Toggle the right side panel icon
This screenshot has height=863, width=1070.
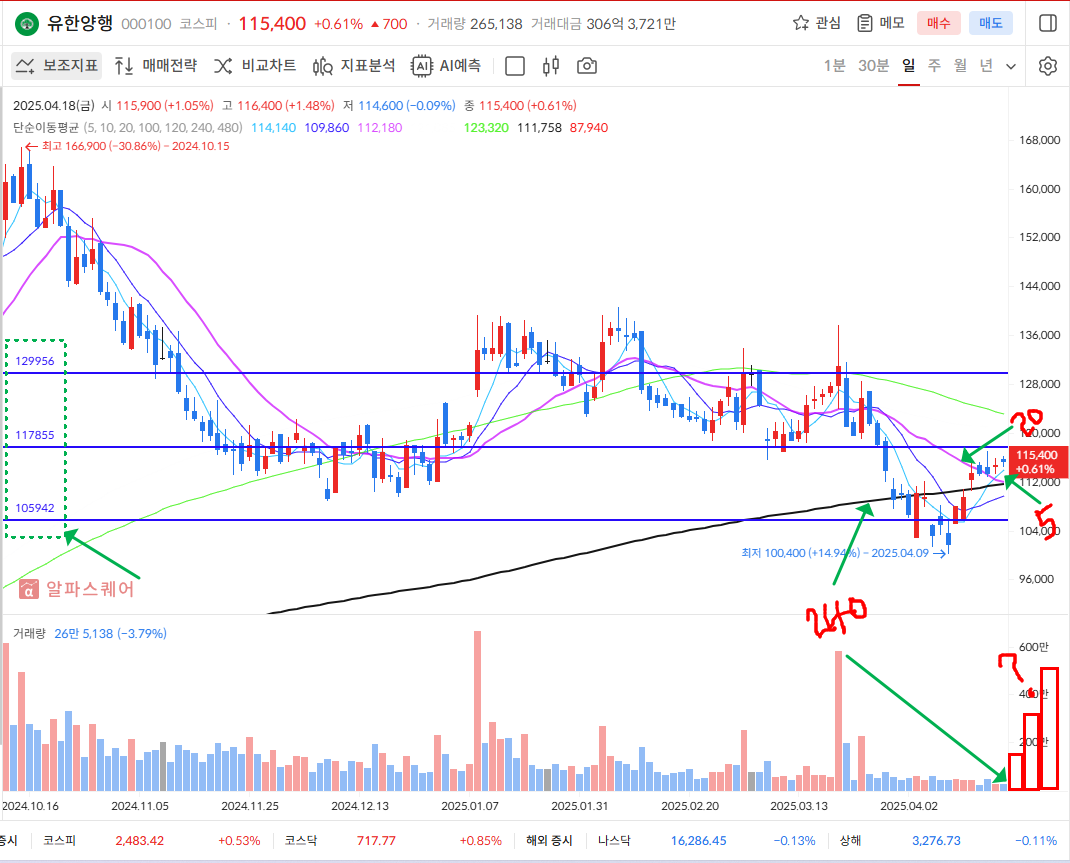pyautogui.click(x=1047, y=23)
